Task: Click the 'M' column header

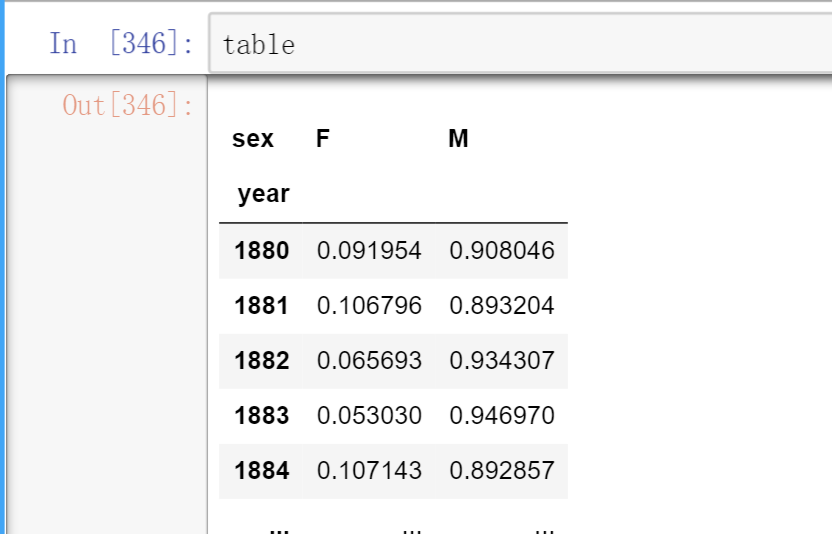Action: pyautogui.click(x=458, y=139)
